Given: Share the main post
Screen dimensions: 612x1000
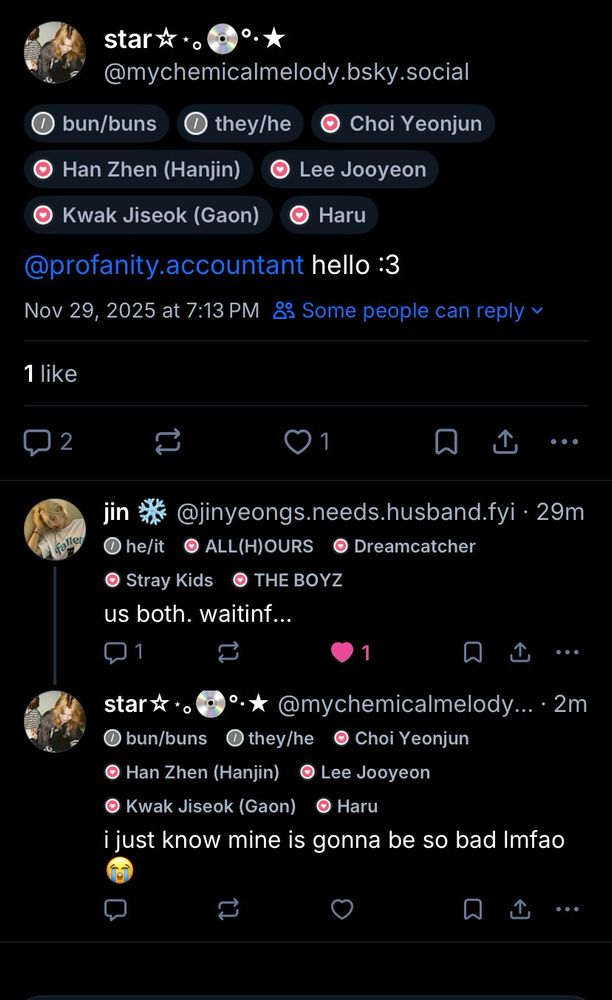Looking at the screenshot, I should (505, 441).
